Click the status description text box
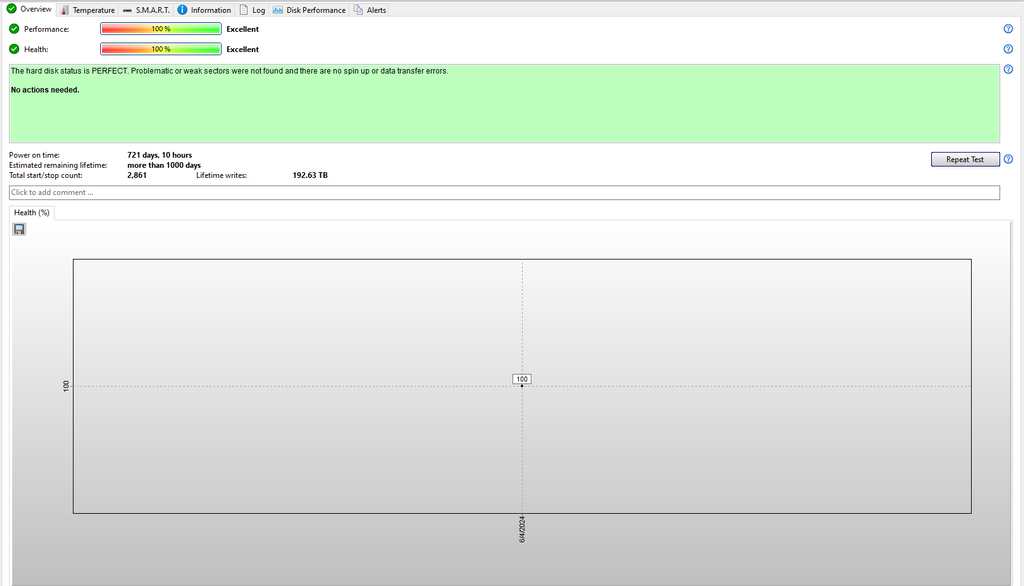Screen dimensions: 1024x586 [504, 103]
